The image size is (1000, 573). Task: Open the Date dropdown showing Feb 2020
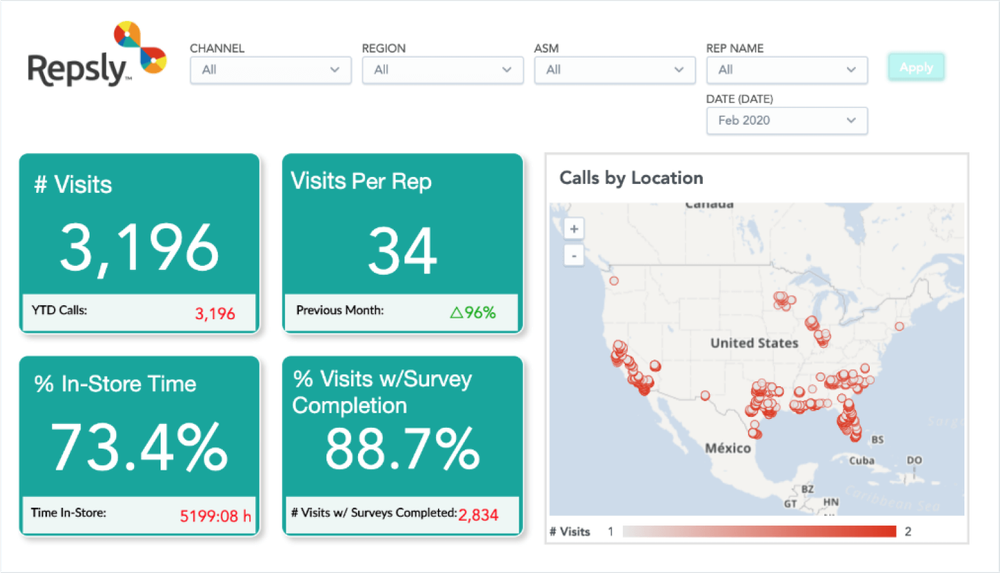[787, 121]
